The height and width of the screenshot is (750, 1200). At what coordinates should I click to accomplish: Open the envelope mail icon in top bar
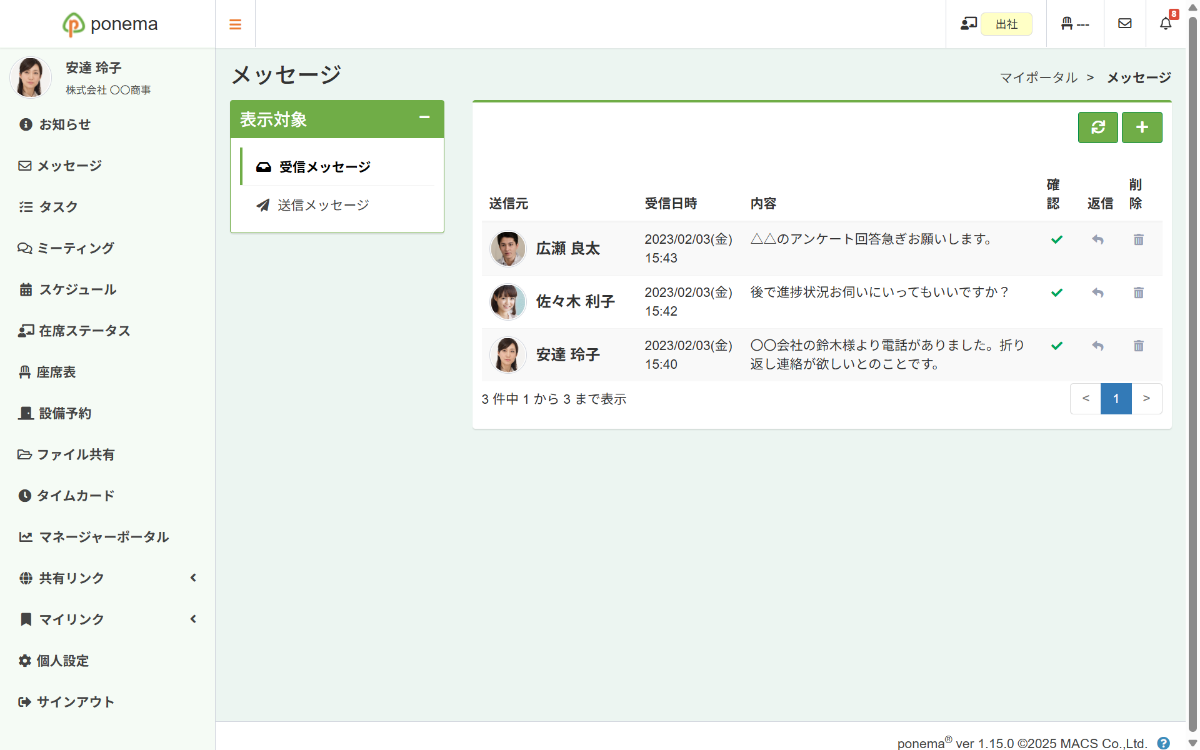[x=1125, y=24]
